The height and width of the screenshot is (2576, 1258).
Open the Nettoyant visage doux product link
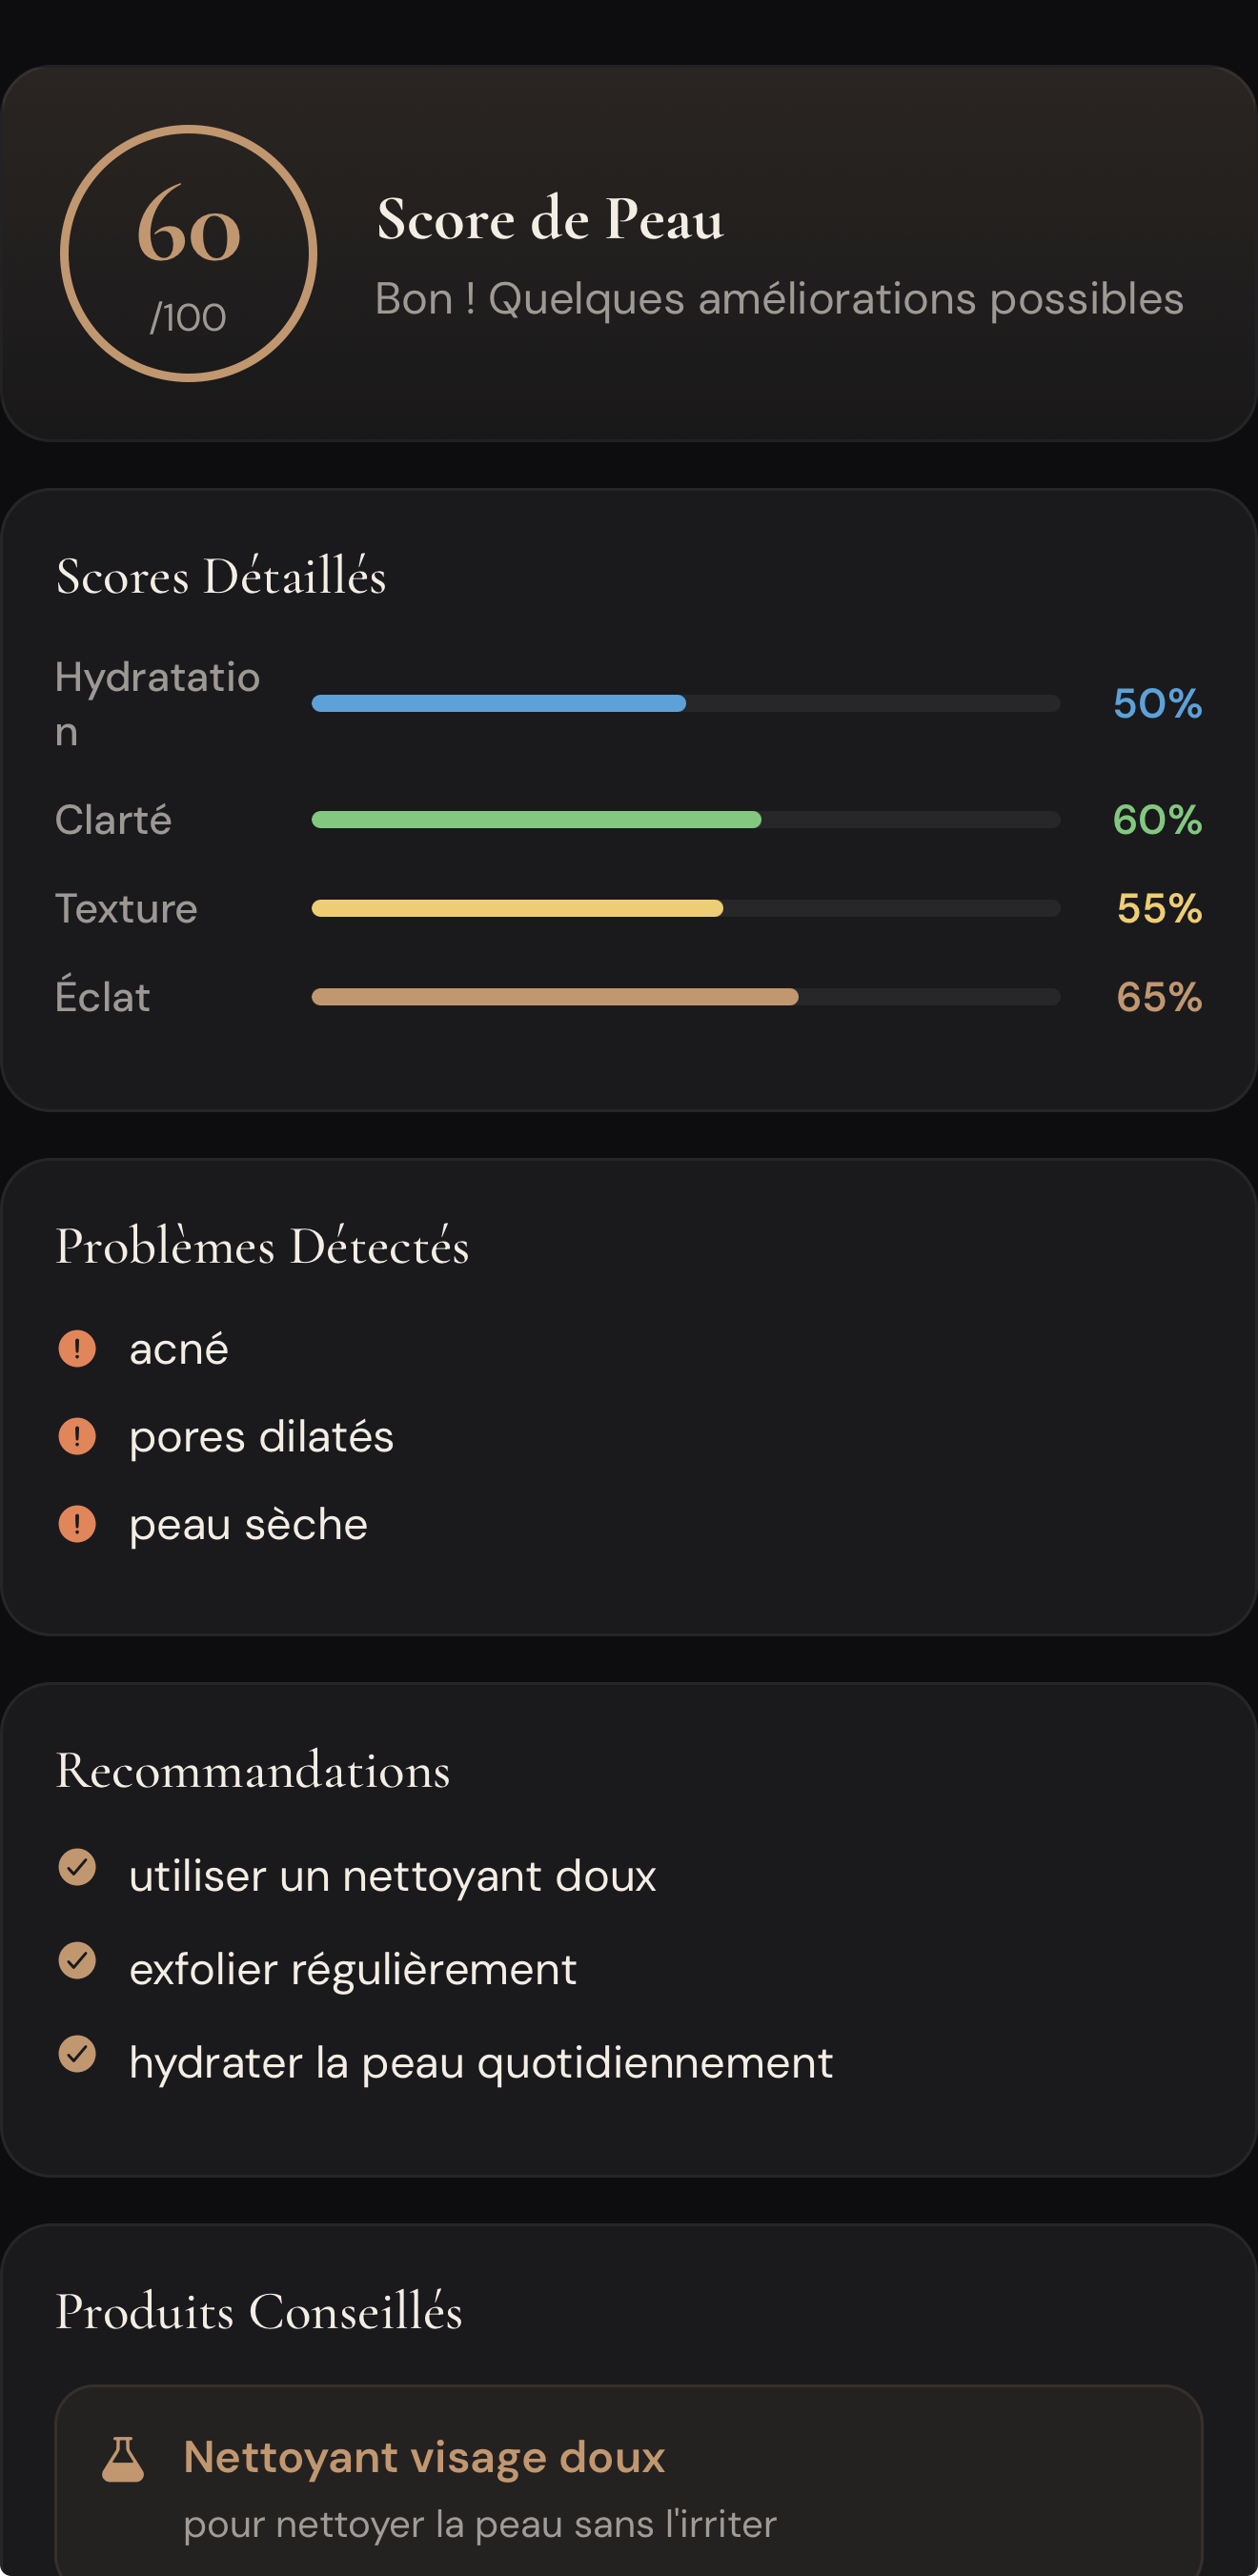click(x=424, y=2457)
